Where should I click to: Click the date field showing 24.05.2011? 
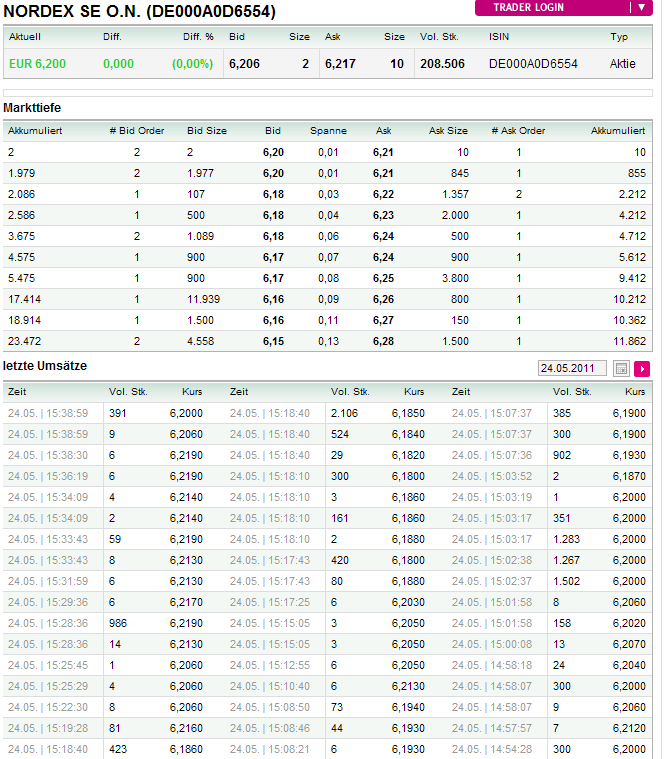572,369
